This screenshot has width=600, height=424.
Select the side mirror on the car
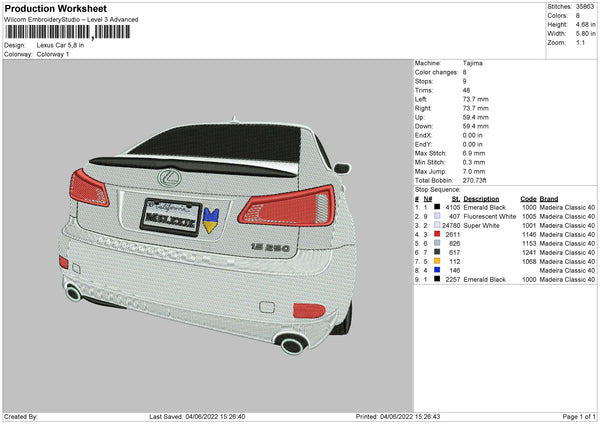point(342,168)
